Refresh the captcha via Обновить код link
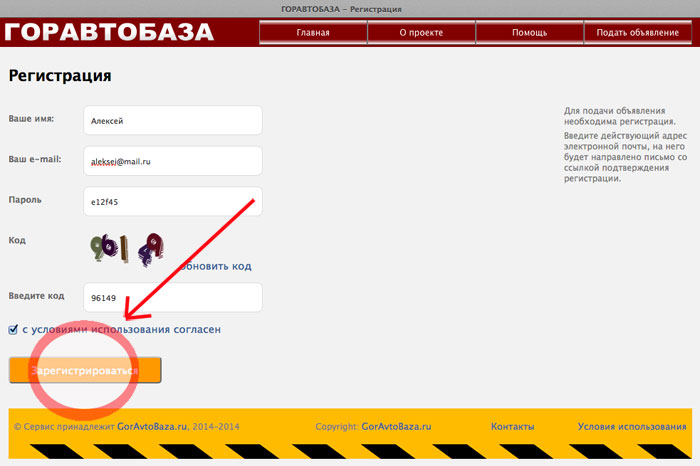The width and height of the screenshot is (700, 466). [x=216, y=266]
